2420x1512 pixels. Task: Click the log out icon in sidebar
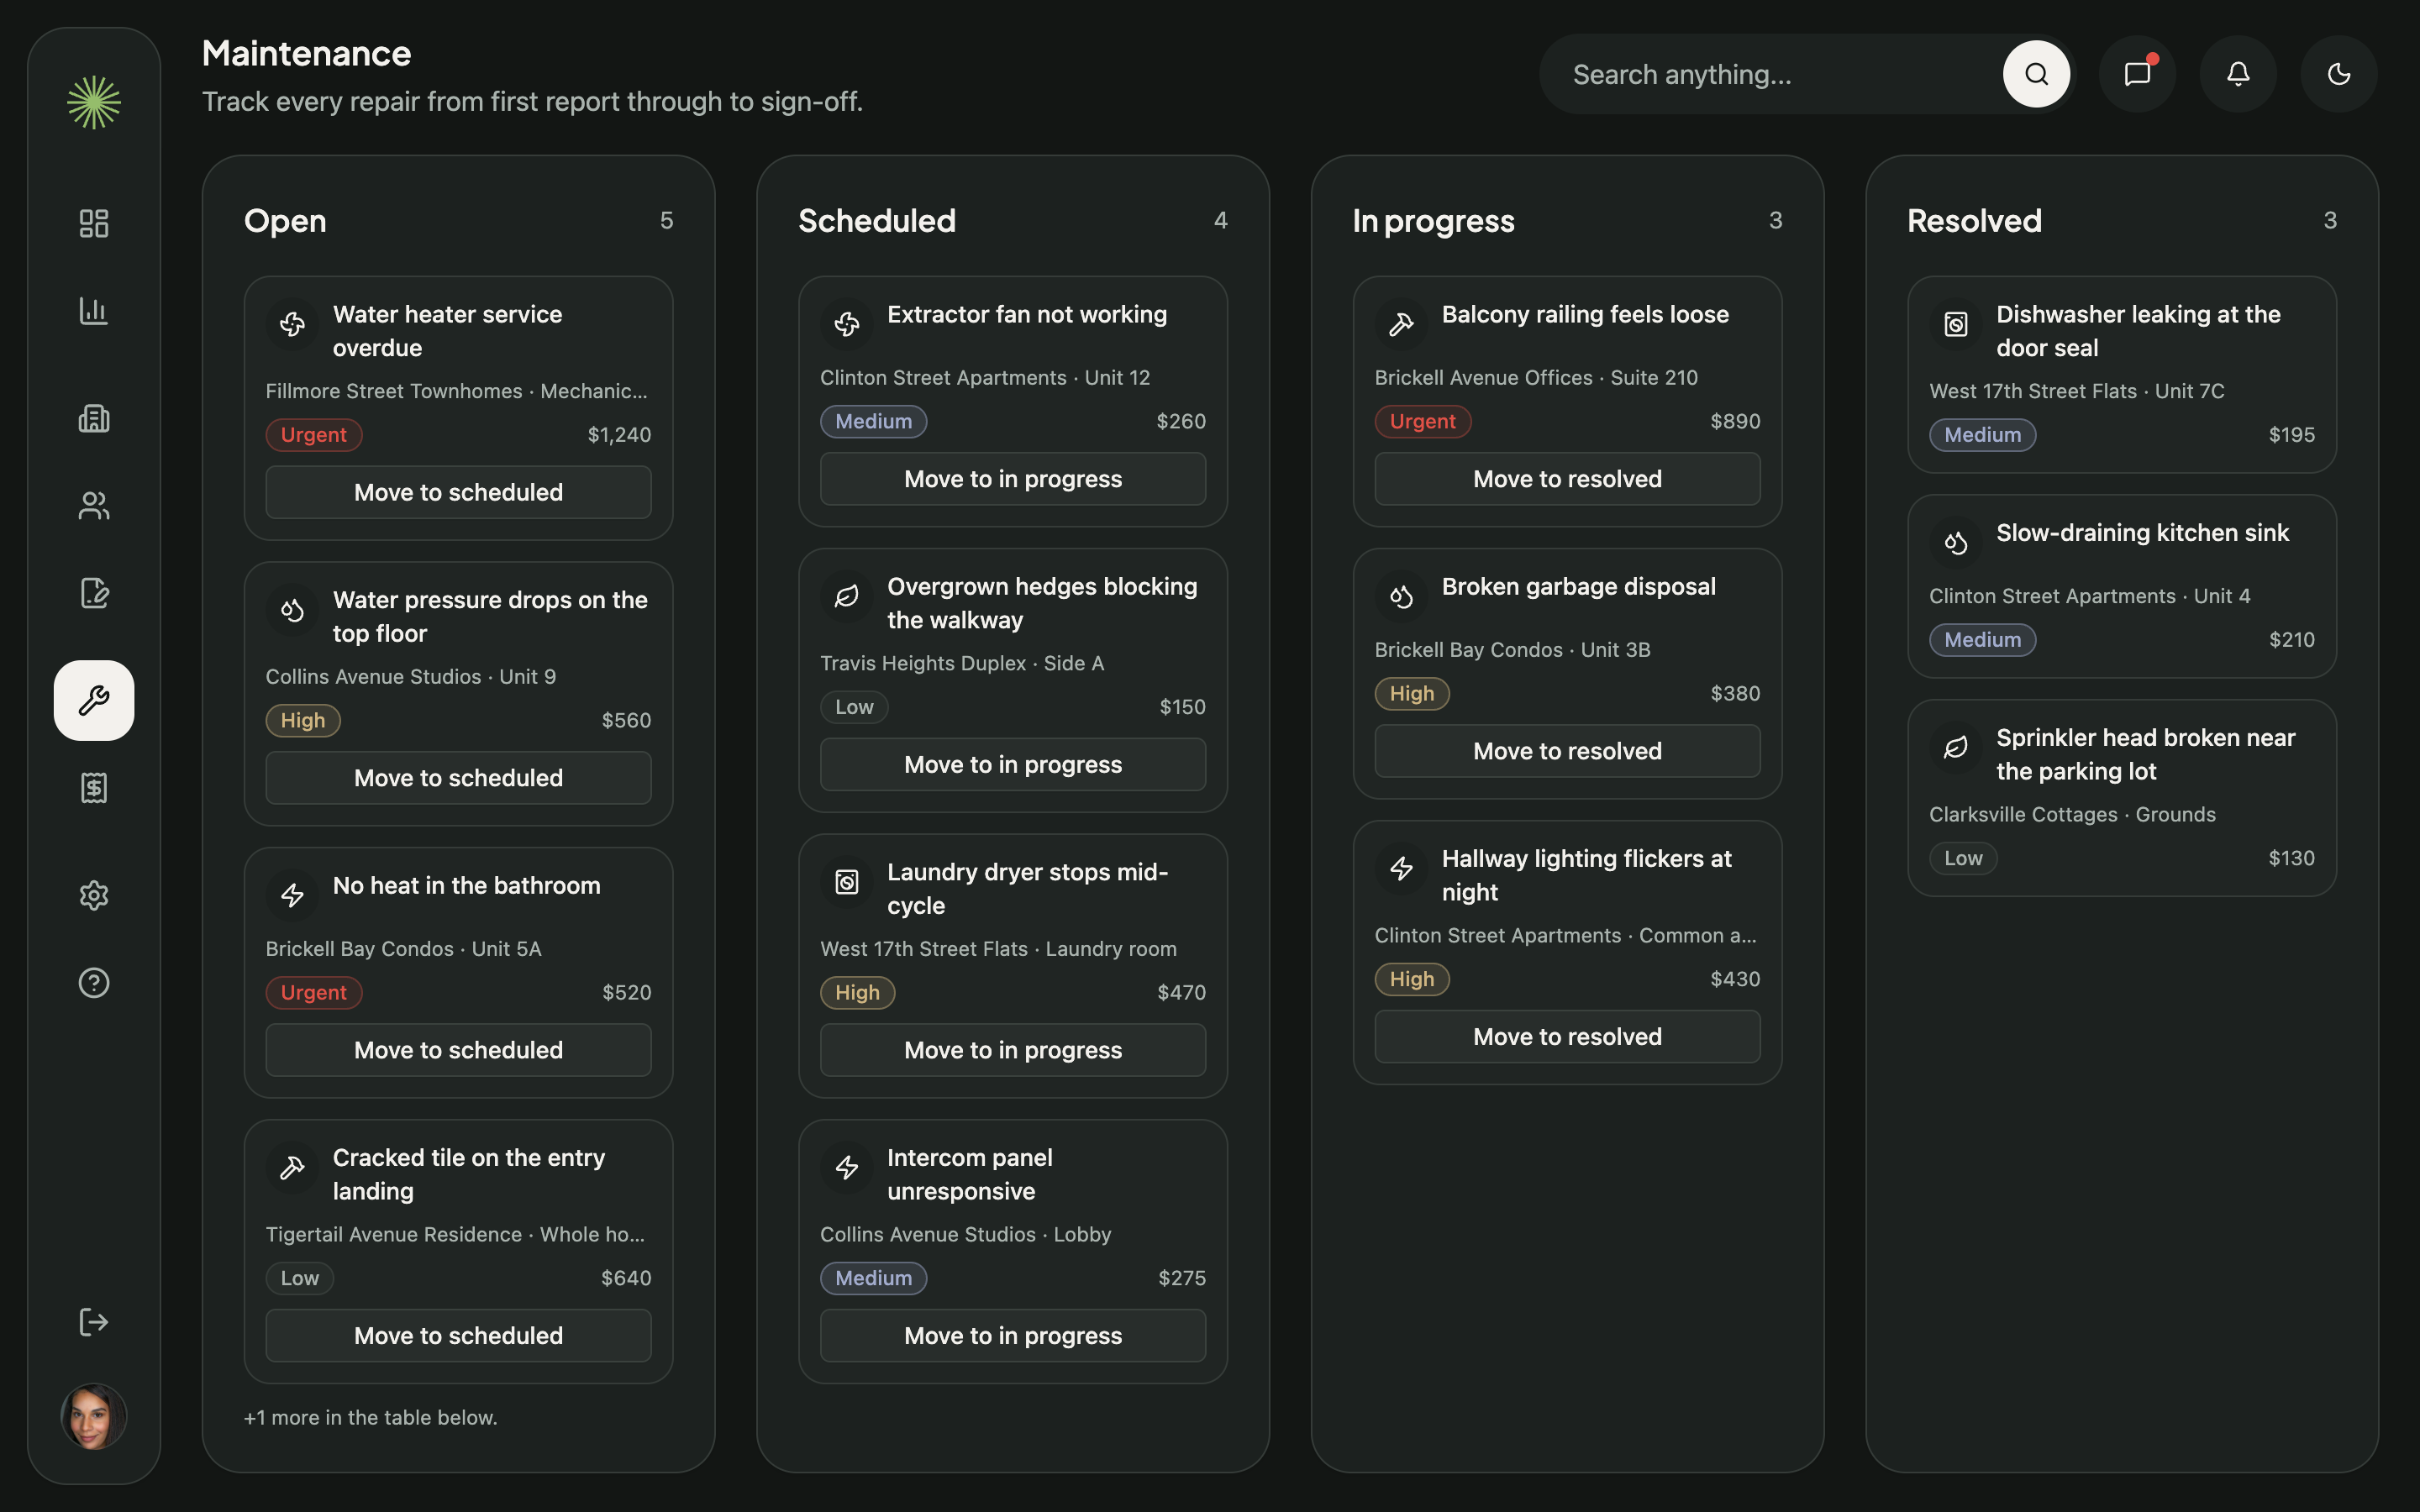(x=94, y=1322)
